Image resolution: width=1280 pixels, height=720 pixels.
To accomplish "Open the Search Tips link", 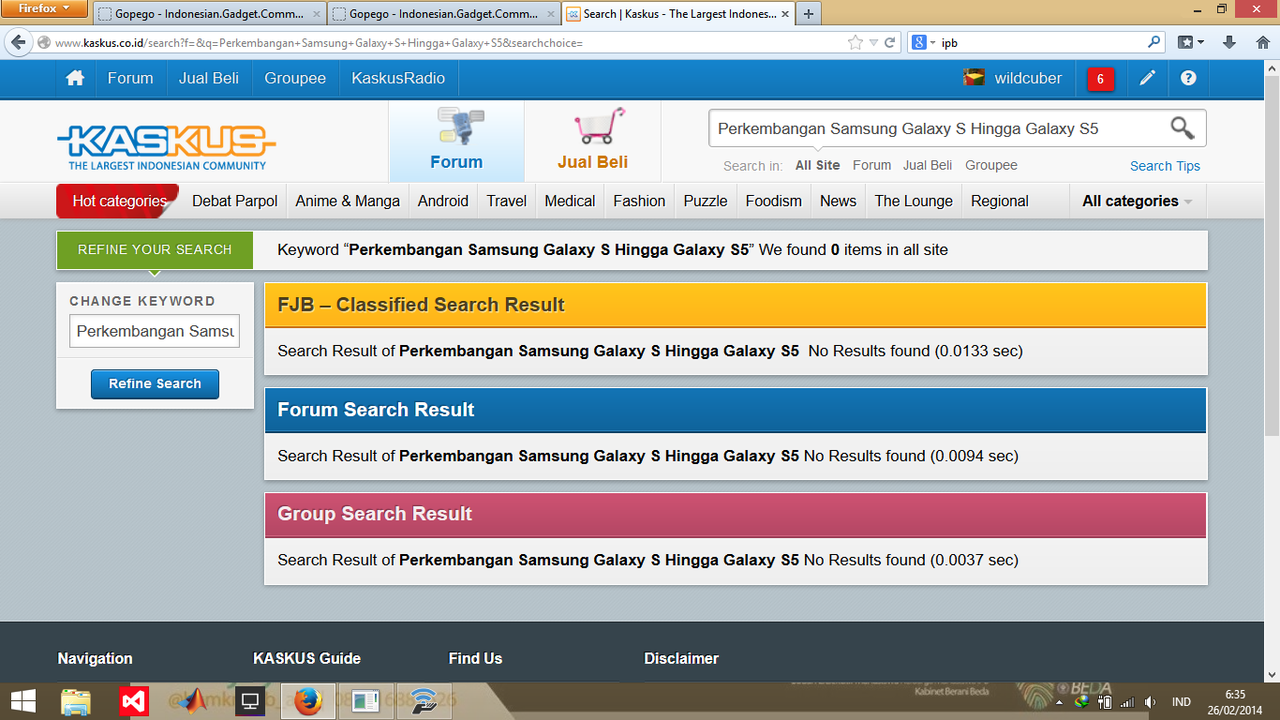I will click(x=1165, y=166).
